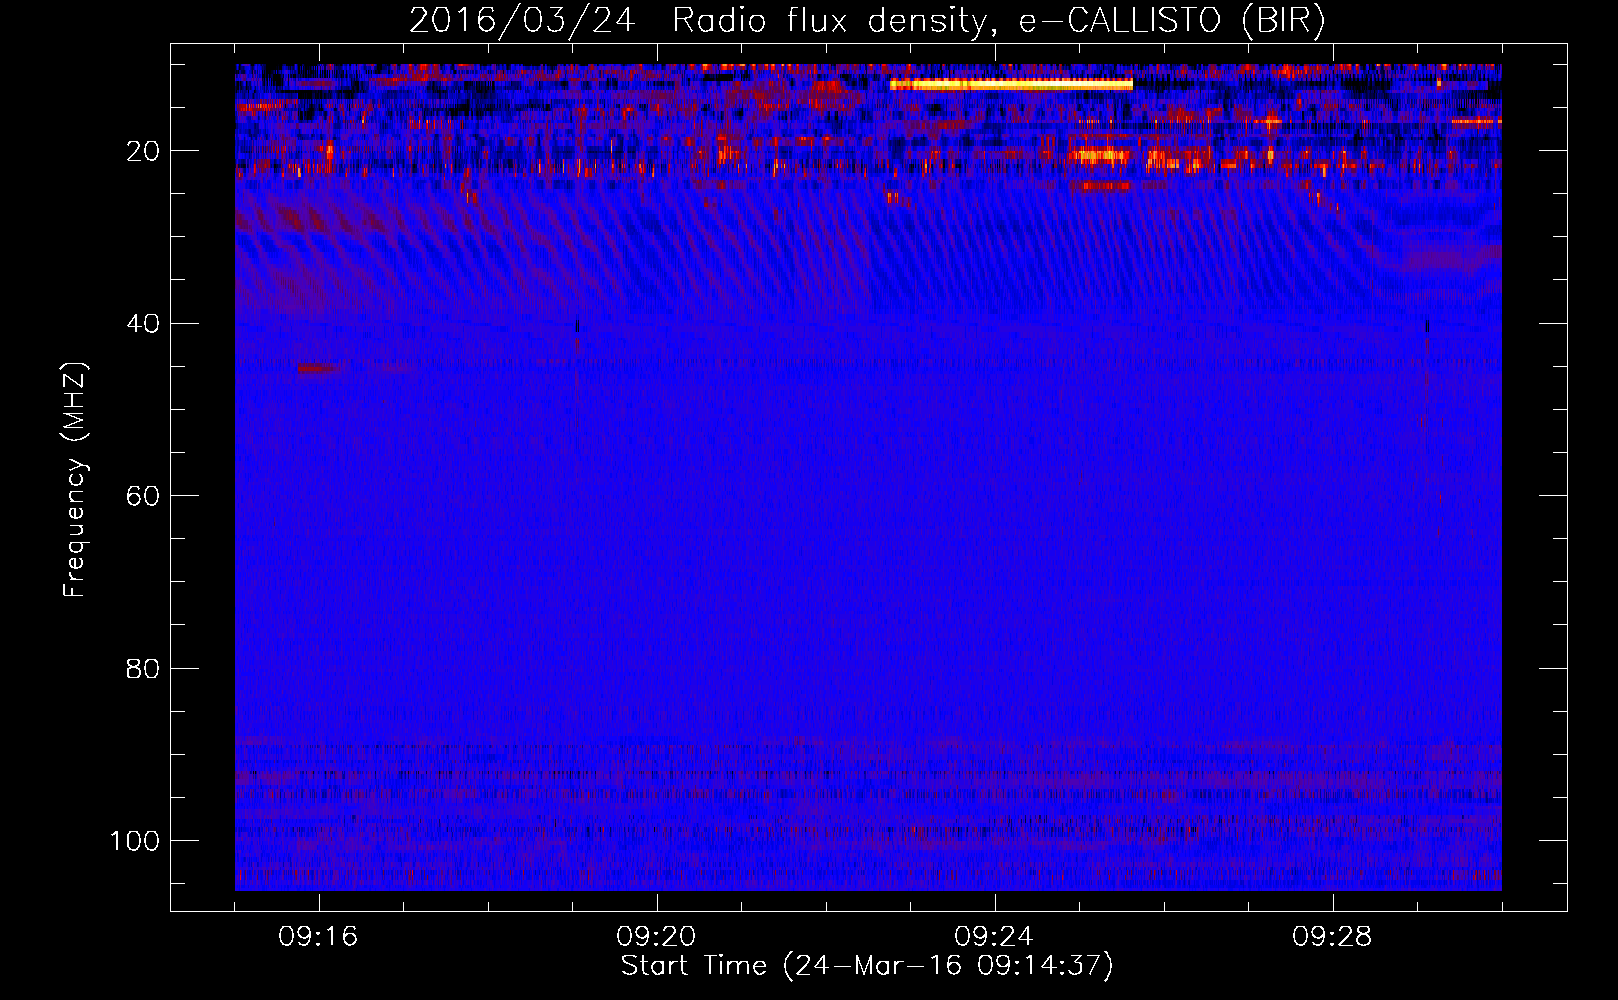The height and width of the screenshot is (1000, 1618).
Task: Click the '40' frequency tick label
Action: (x=144, y=324)
